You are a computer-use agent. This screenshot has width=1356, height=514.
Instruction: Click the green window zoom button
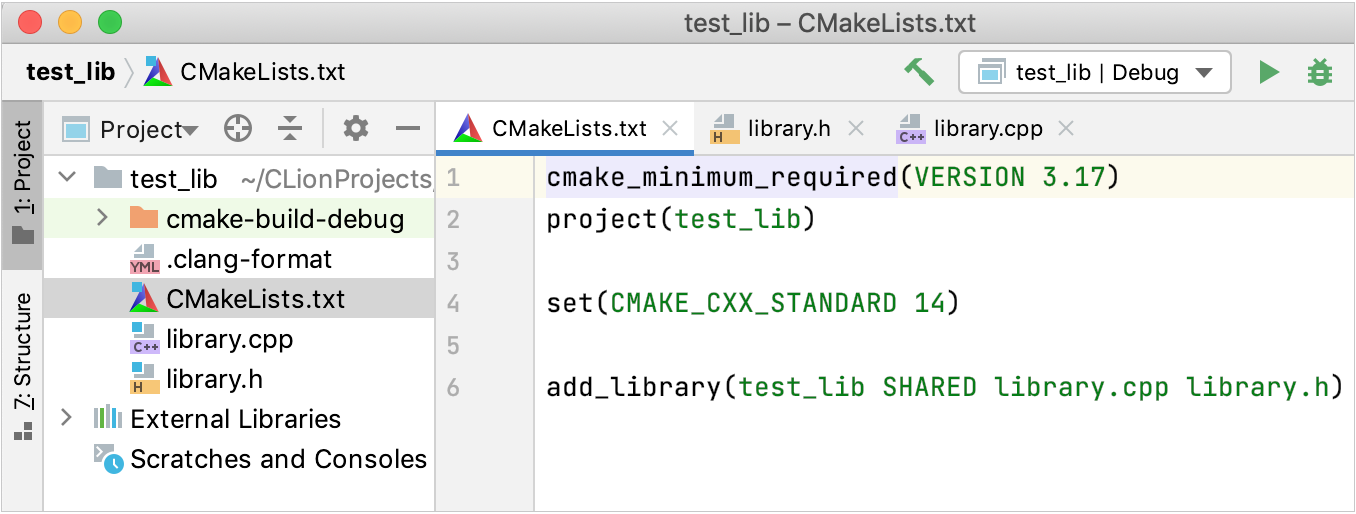(109, 22)
